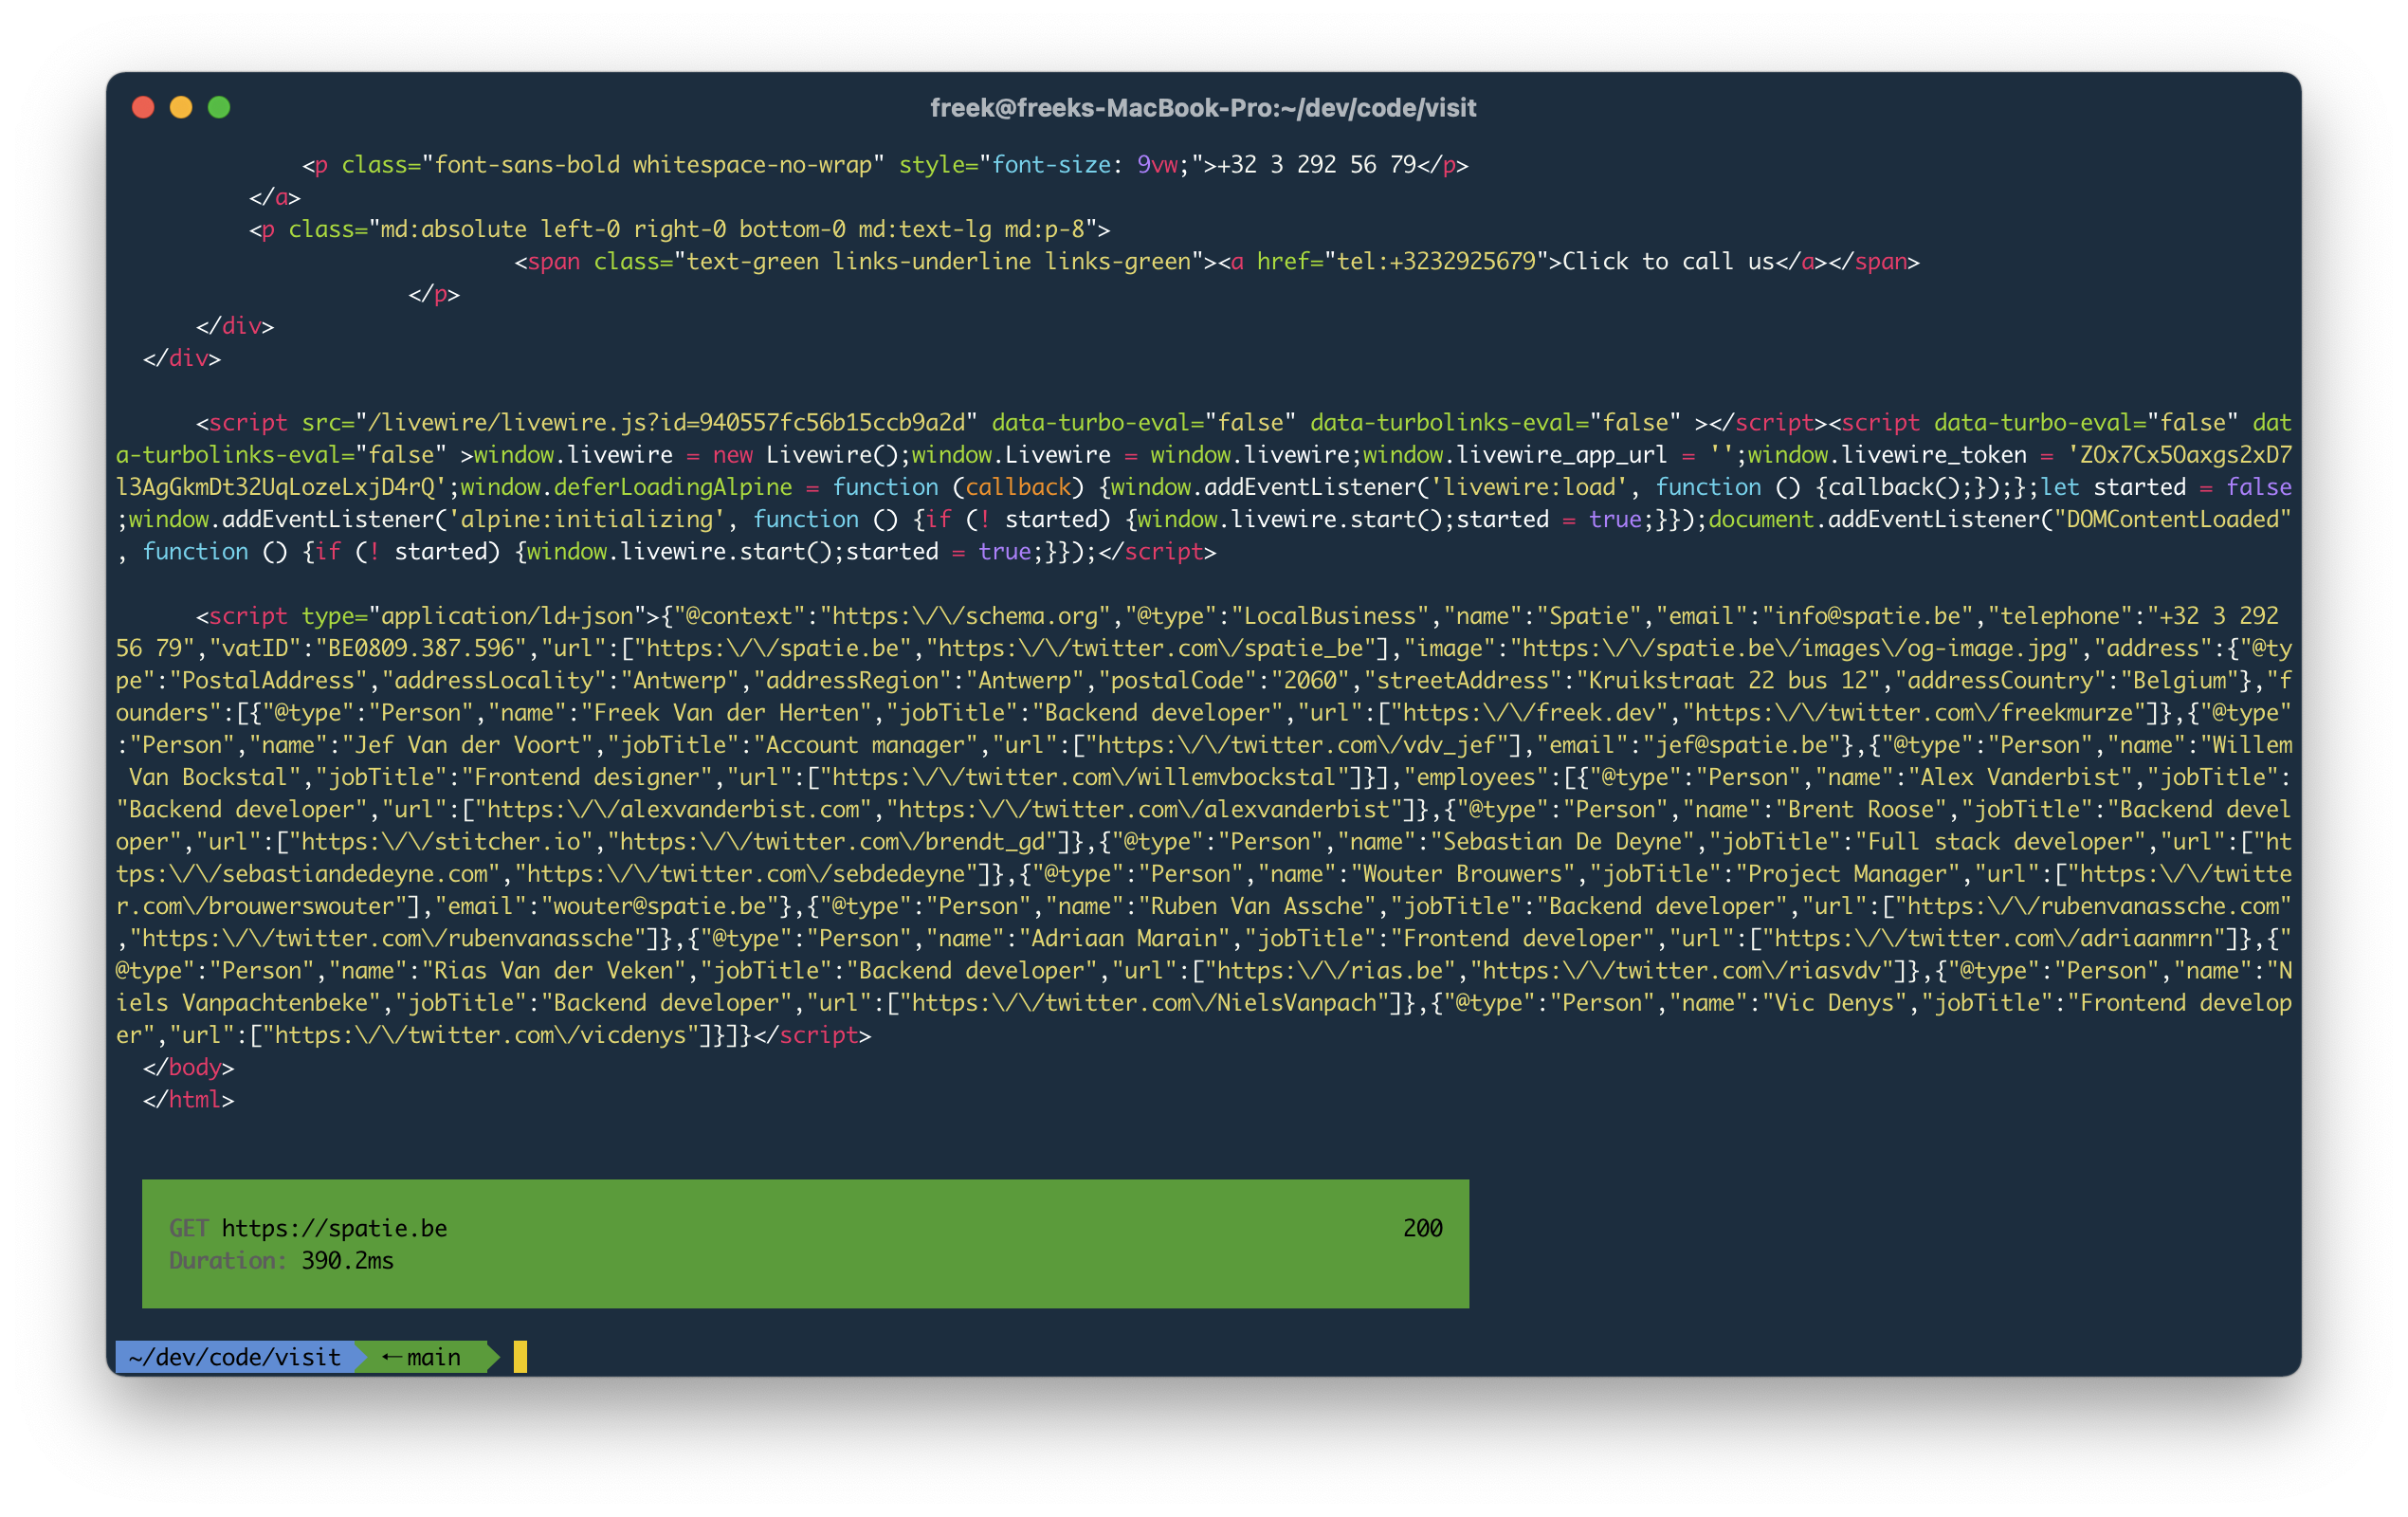Click the green fullscreen window button
The image size is (2408, 1517).
219,108
